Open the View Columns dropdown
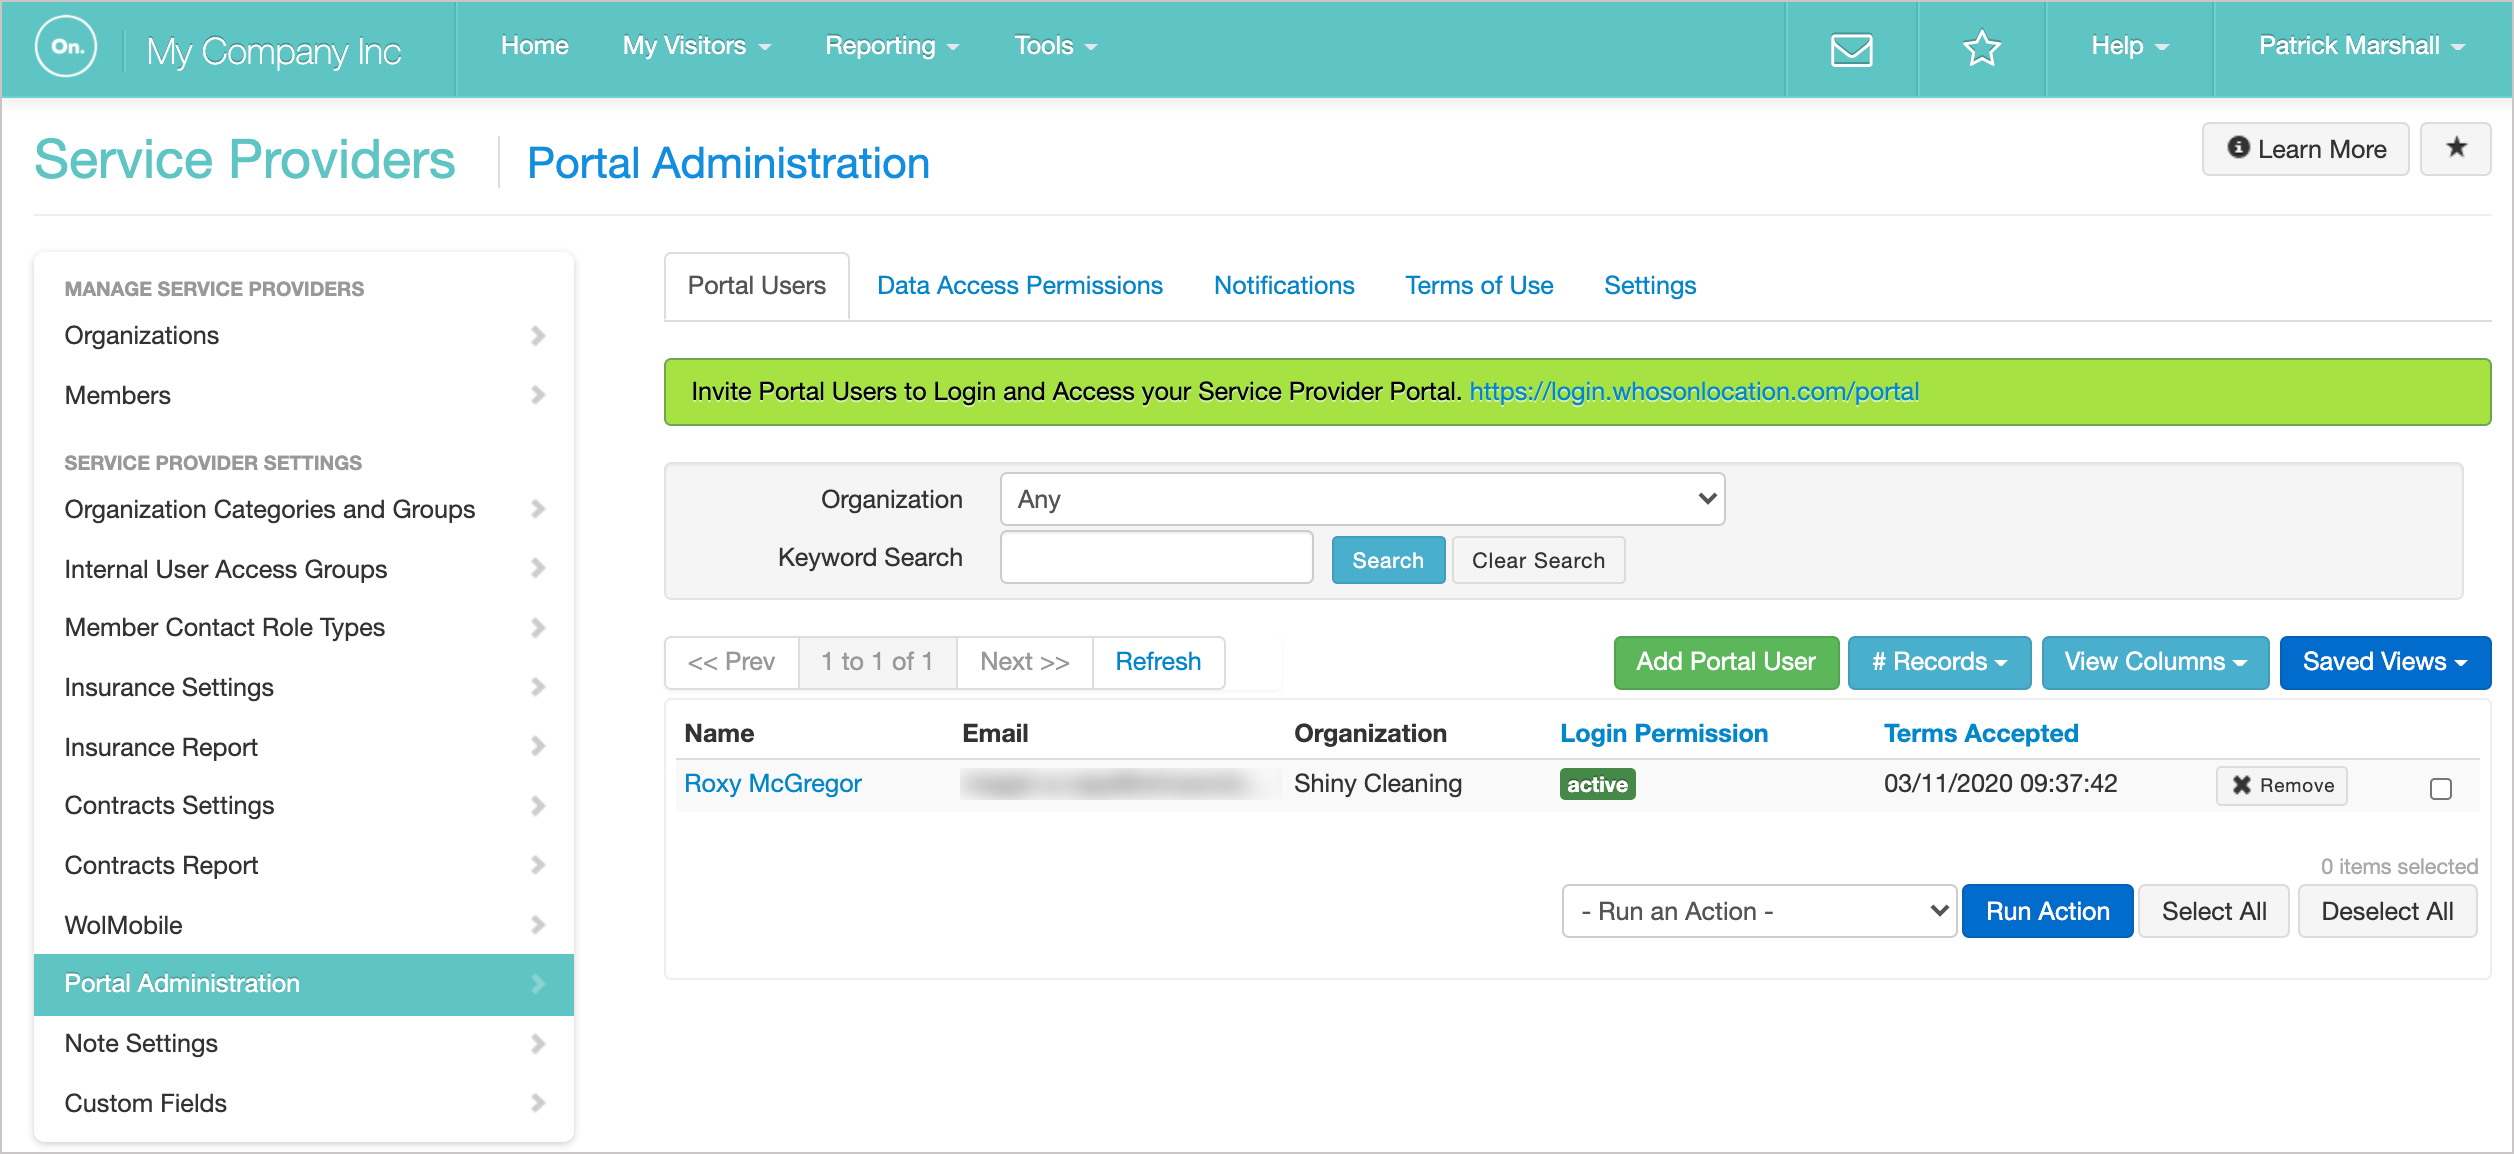The height and width of the screenshot is (1154, 2514). click(2154, 662)
